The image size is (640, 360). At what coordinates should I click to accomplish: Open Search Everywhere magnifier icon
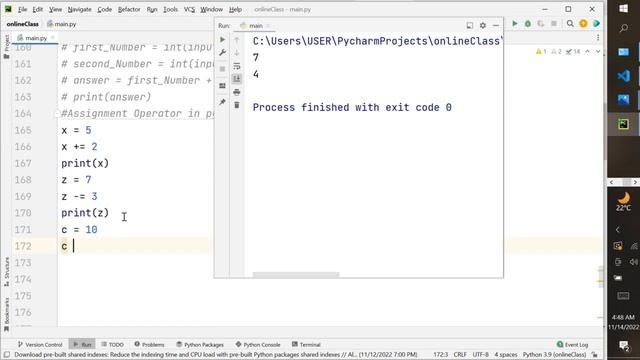tap(570, 24)
